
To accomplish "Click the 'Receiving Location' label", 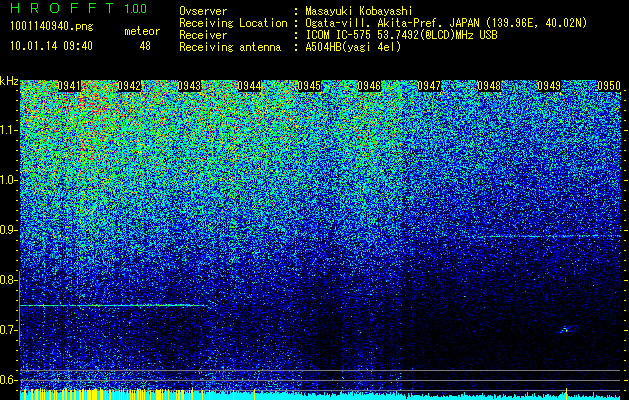I will pos(233,23).
